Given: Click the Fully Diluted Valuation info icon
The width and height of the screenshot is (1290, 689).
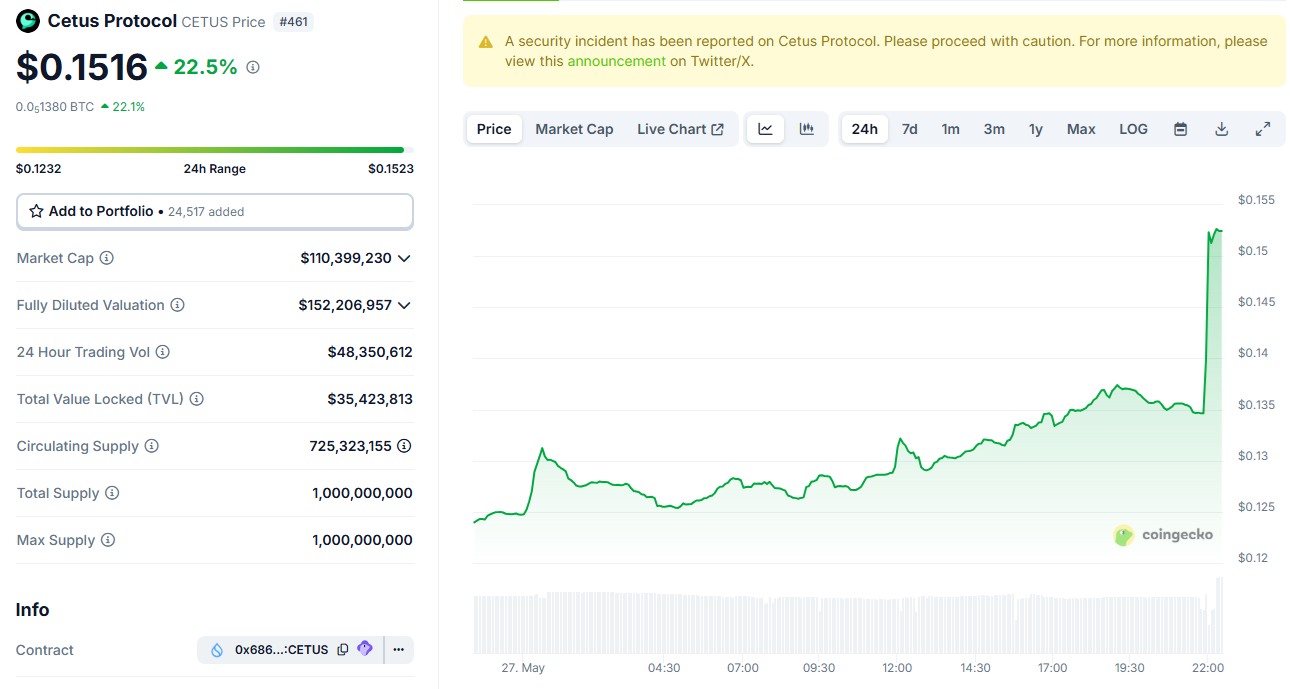Looking at the screenshot, I should pos(177,305).
